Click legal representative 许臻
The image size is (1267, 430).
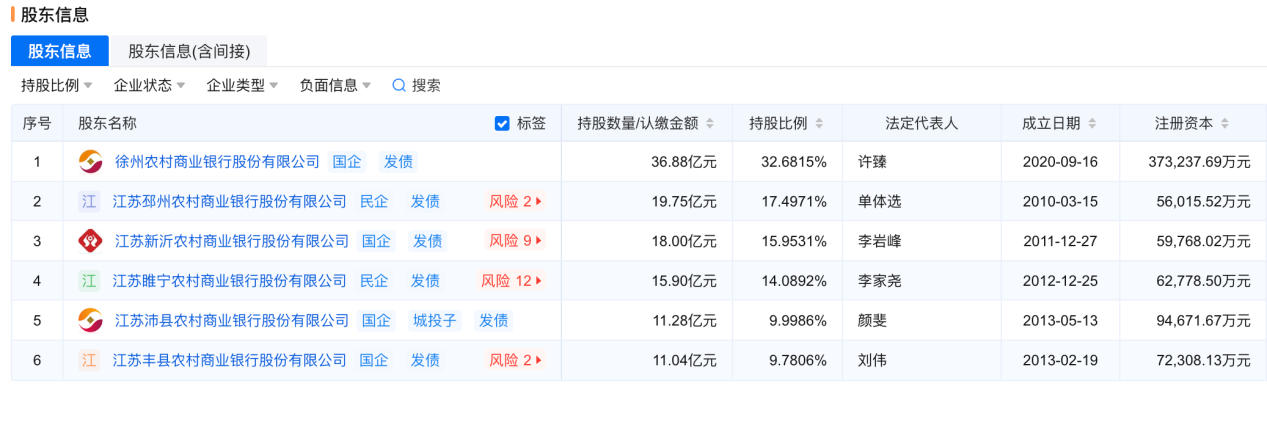(873, 161)
